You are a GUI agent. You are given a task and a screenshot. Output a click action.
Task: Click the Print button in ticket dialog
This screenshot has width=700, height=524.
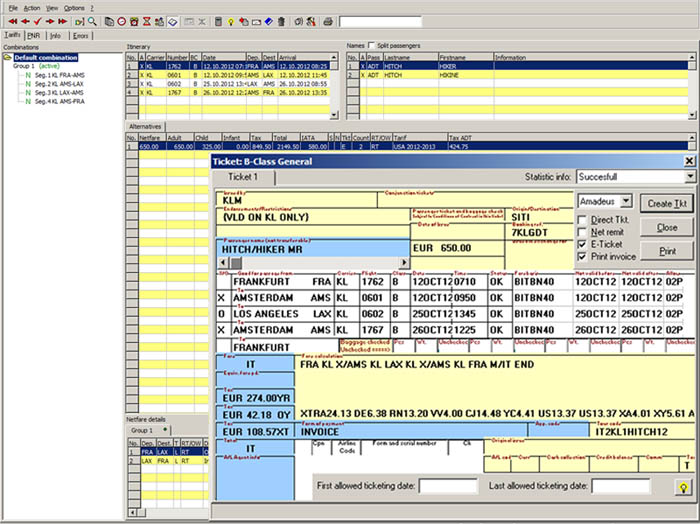667,251
